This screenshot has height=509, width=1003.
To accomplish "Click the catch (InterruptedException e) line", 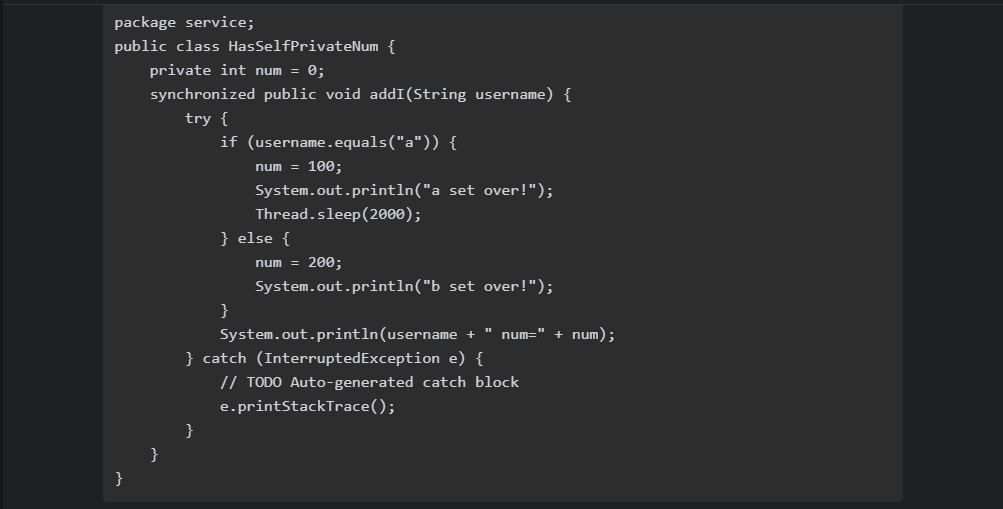I will pos(334,358).
